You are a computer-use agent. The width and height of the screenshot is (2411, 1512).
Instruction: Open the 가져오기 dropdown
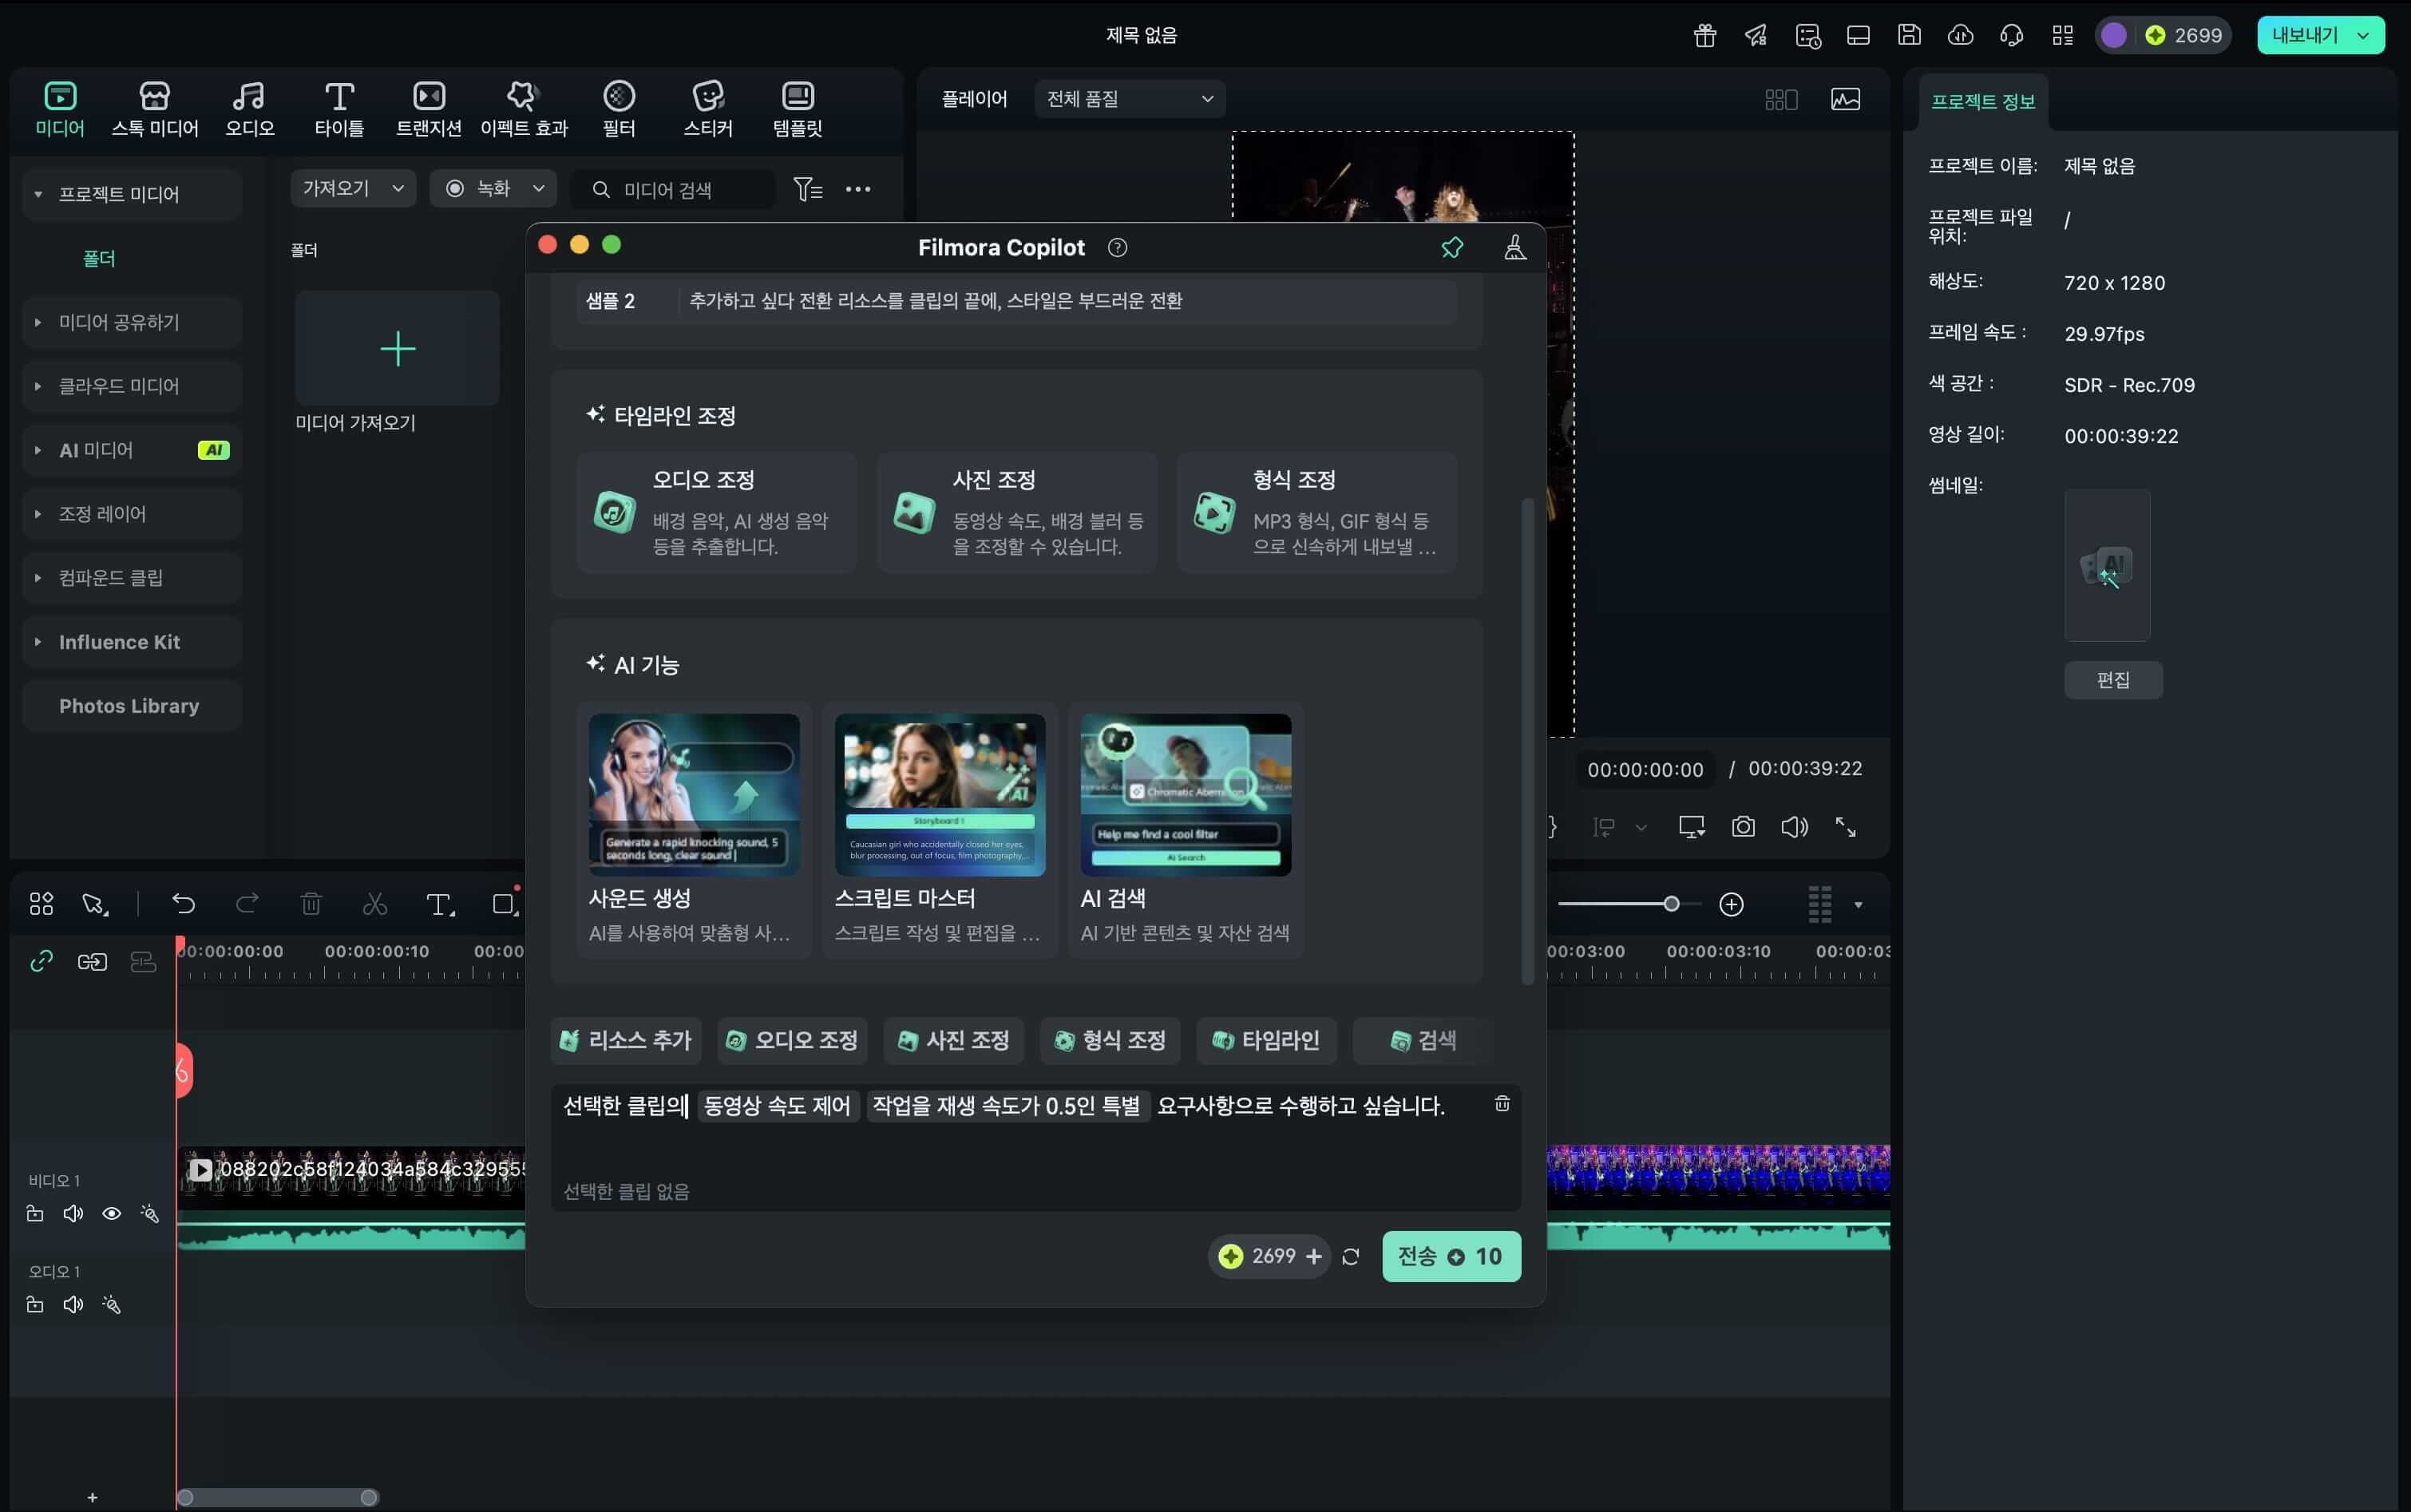pyautogui.click(x=353, y=188)
